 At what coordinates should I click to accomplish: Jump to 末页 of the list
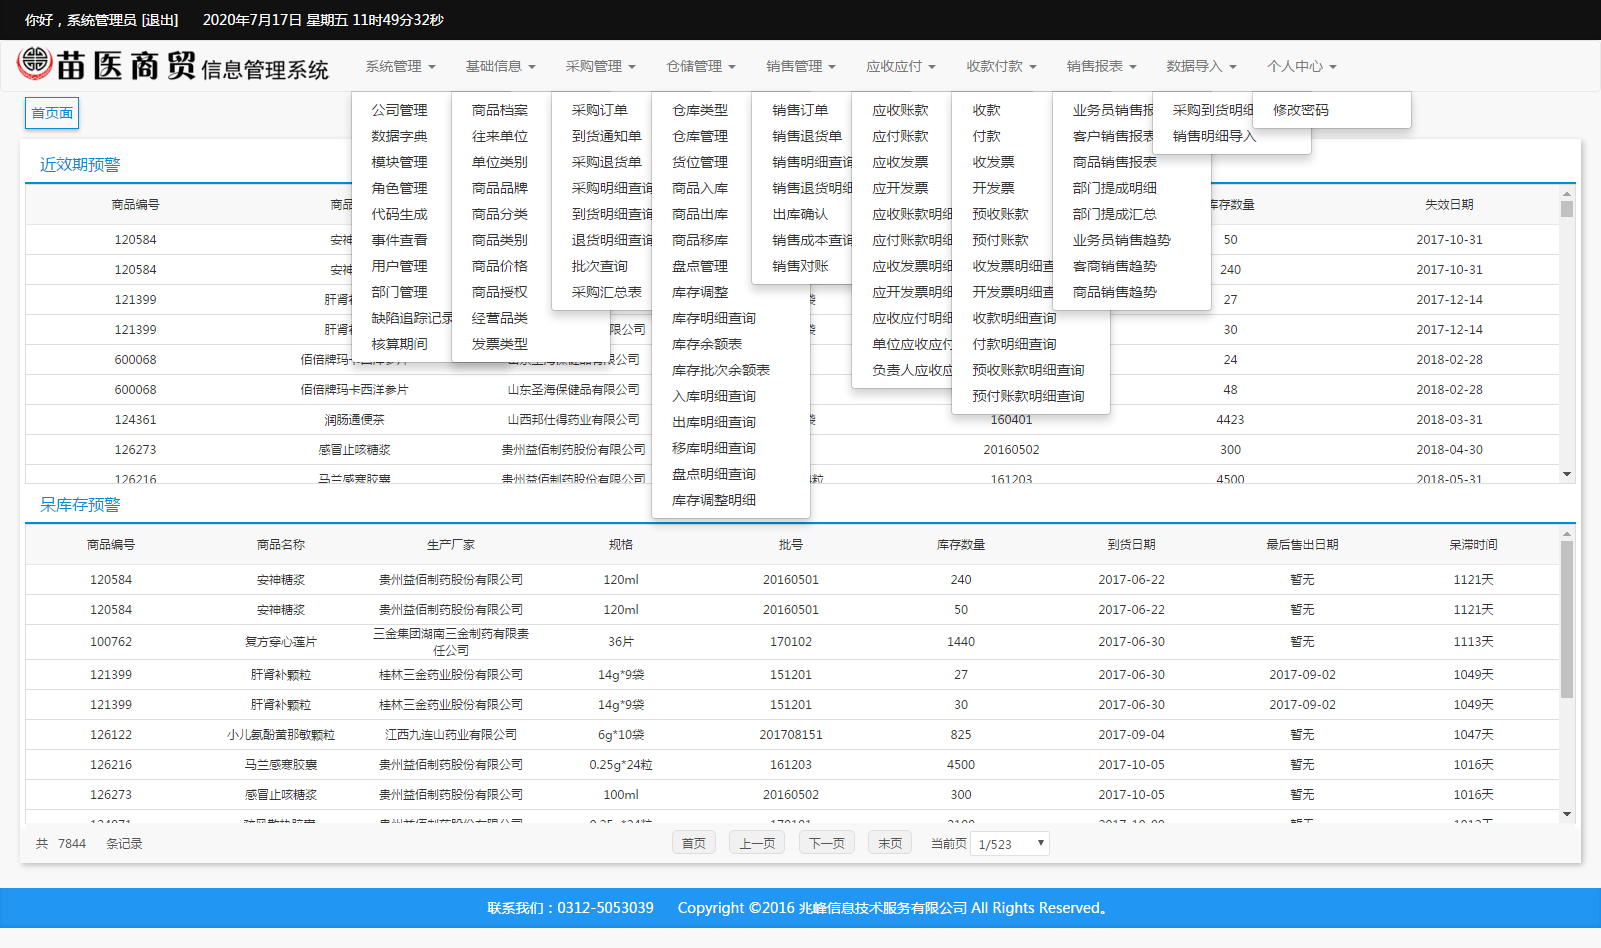pyautogui.click(x=890, y=843)
